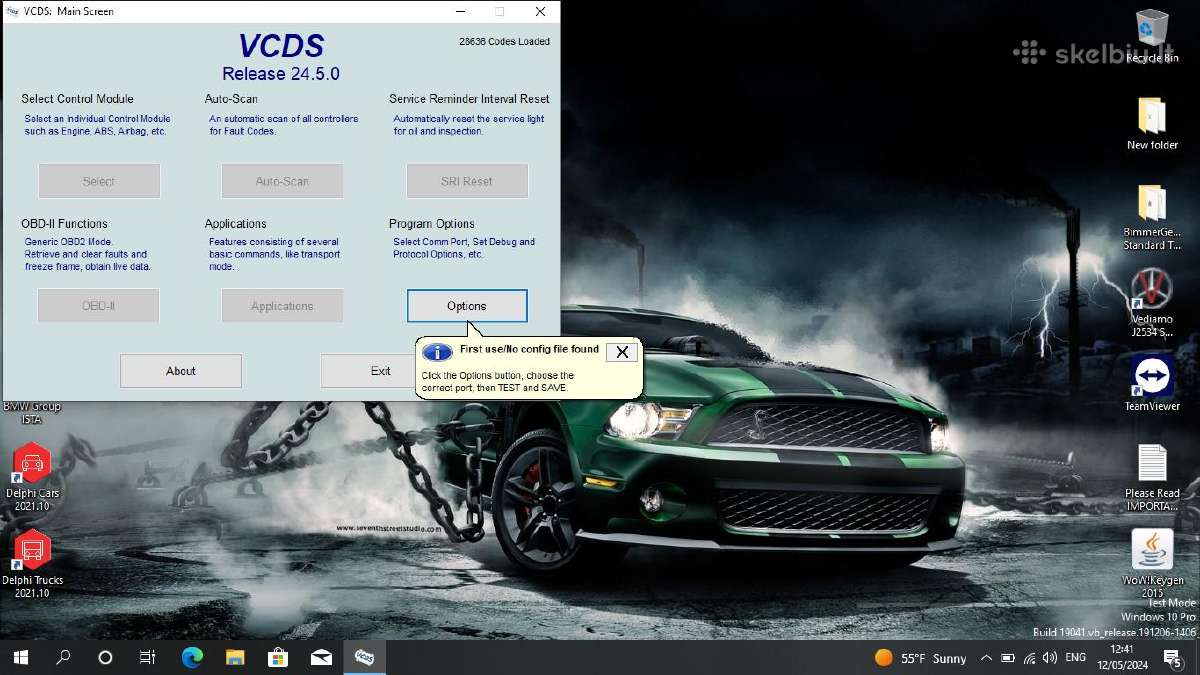Minimize the VCDS Main Screen window
This screenshot has height=675, width=1200.
pyautogui.click(x=459, y=12)
